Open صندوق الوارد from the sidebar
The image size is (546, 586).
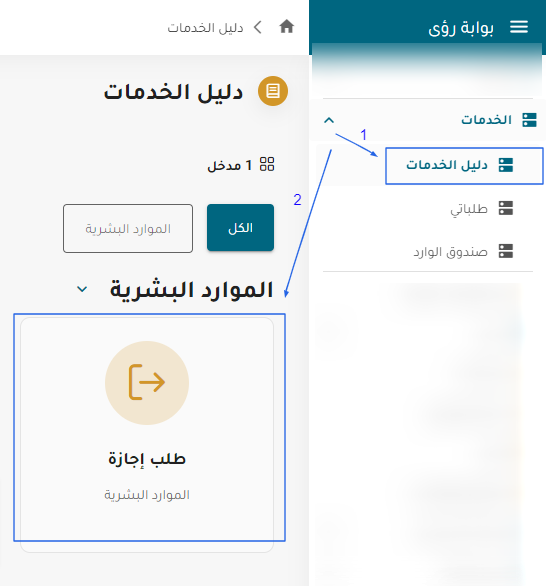450,252
